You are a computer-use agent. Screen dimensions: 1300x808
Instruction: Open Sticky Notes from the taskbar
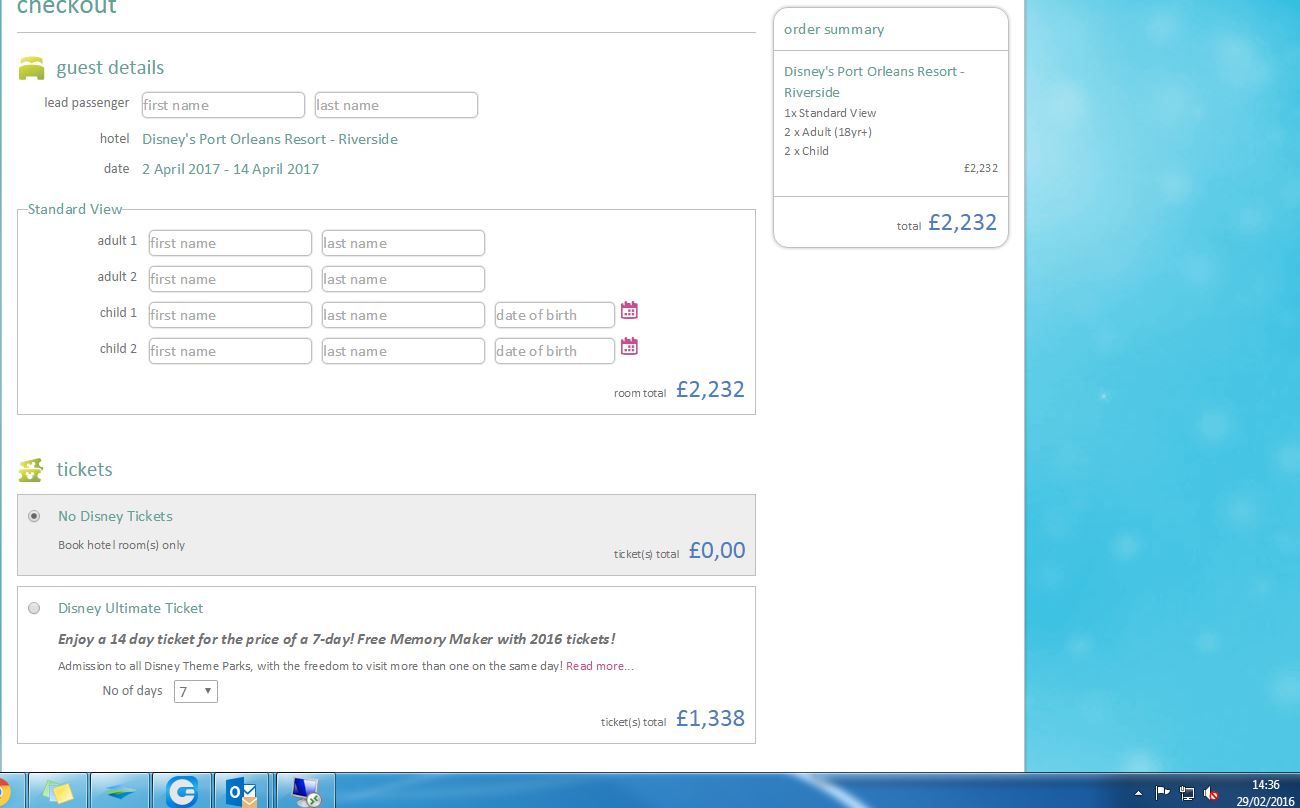[x=58, y=791]
